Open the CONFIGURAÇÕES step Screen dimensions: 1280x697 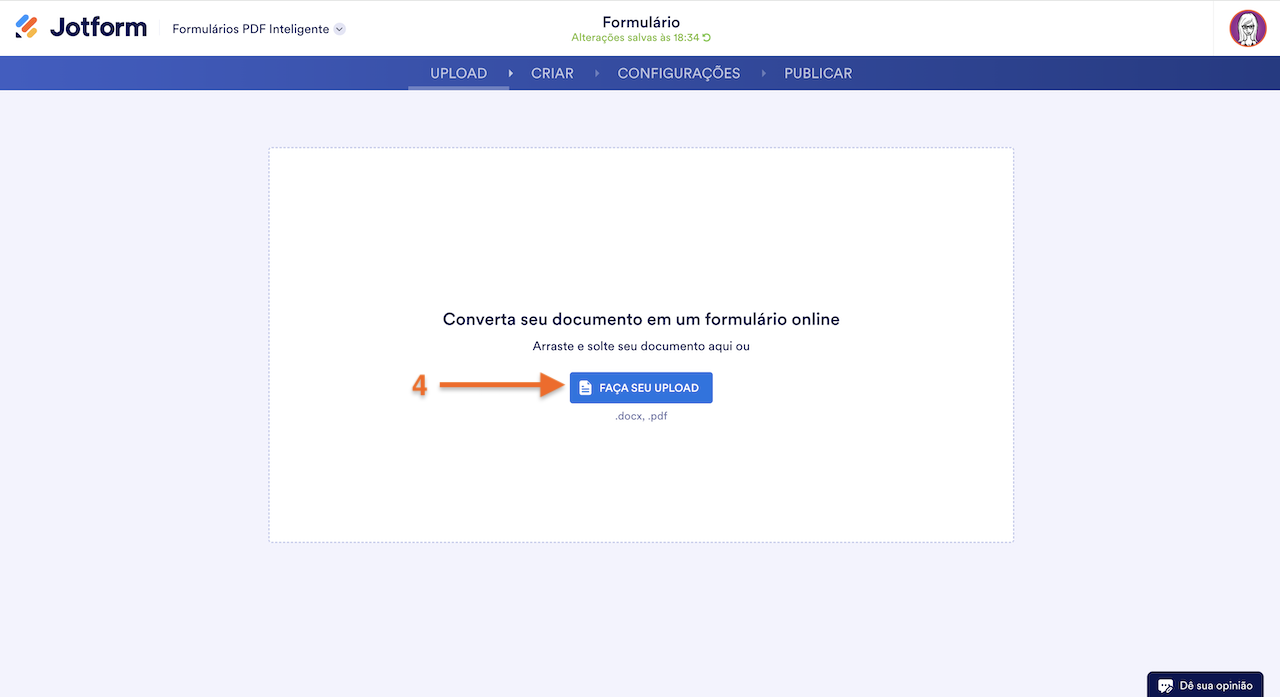[x=679, y=72]
